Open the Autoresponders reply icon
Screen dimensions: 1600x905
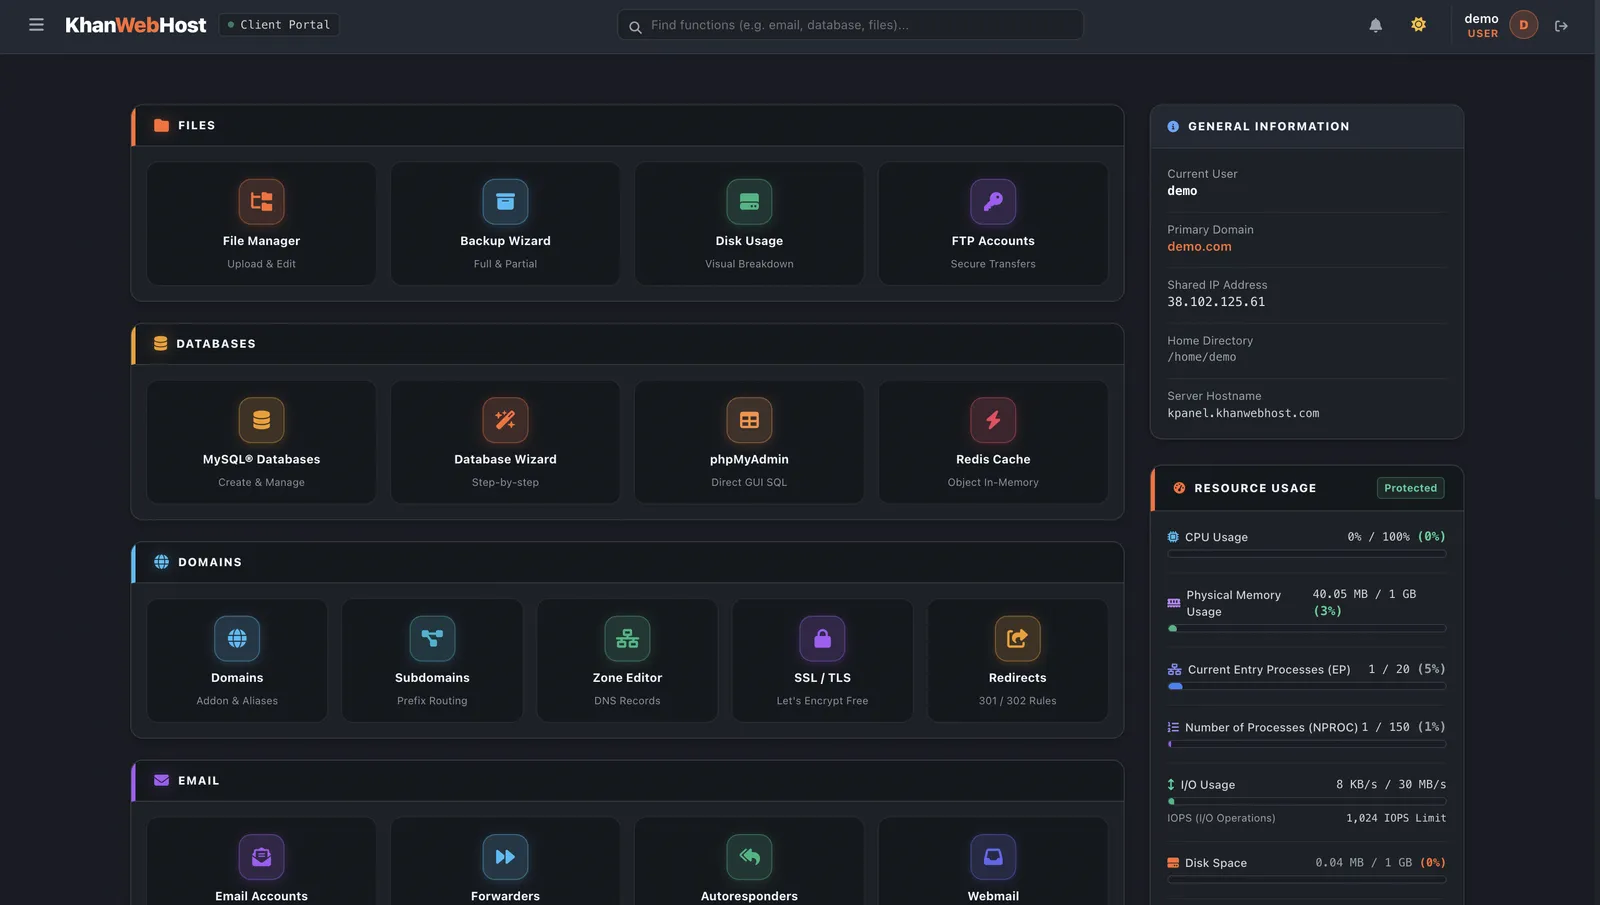[x=749, y=857]
